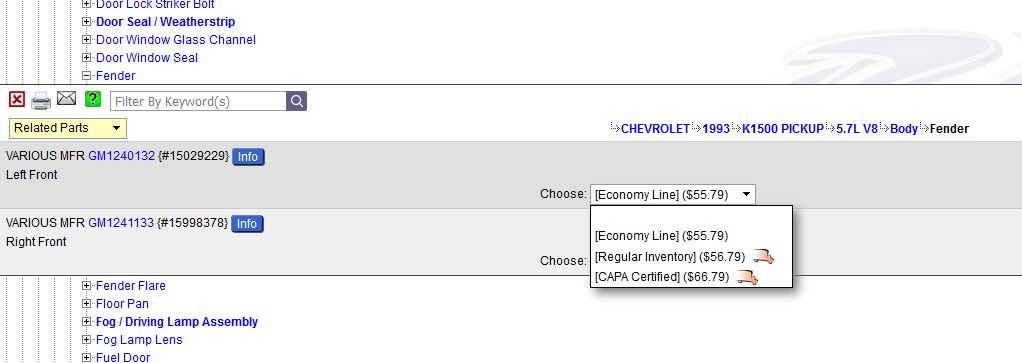Click the printer icon
The image size is (1022, 363).
tap(41, 101)
